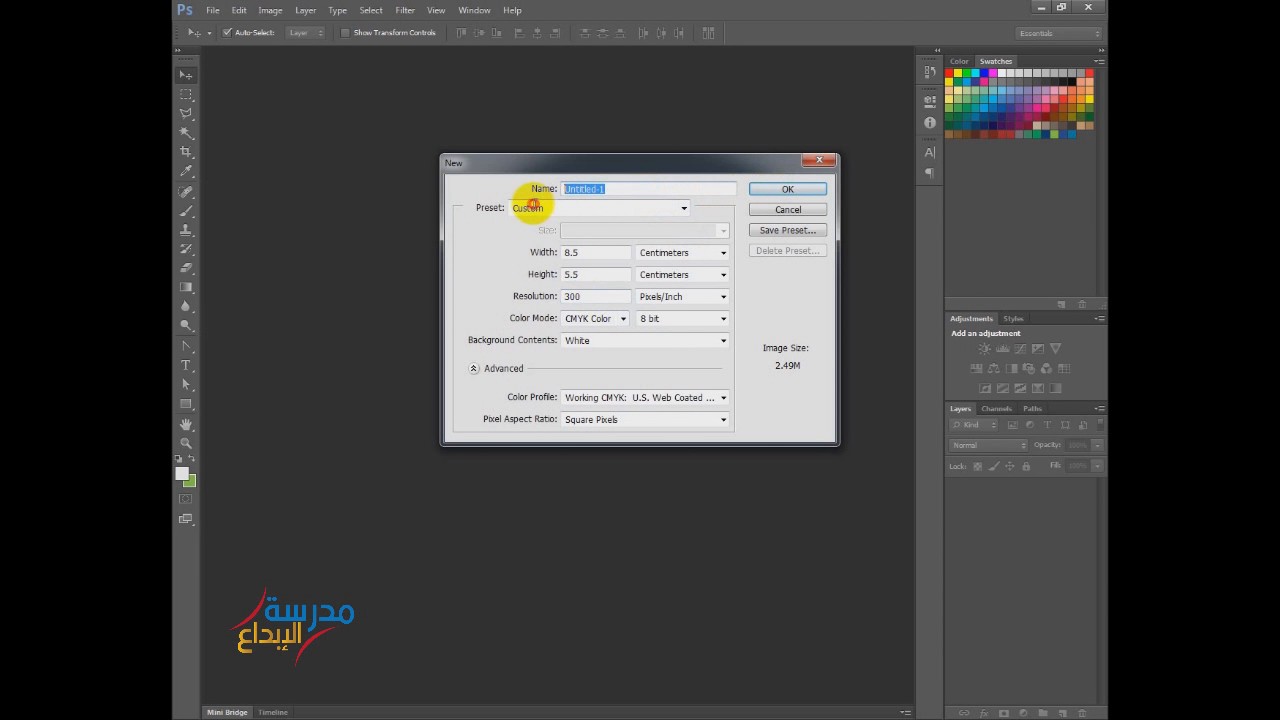1280x720 pixels.
Task: Click the Name input field
Action: point(648,189)
